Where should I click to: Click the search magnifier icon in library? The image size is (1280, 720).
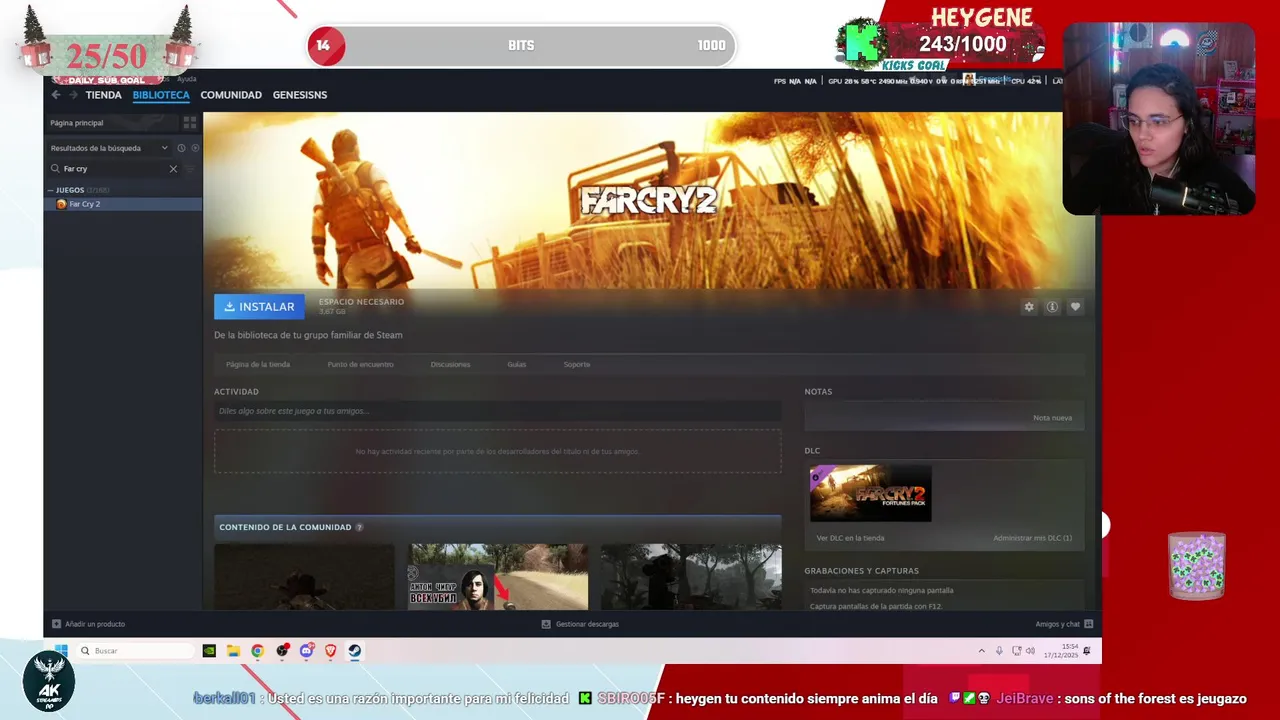pyautogui.click(x=56, y=169)
